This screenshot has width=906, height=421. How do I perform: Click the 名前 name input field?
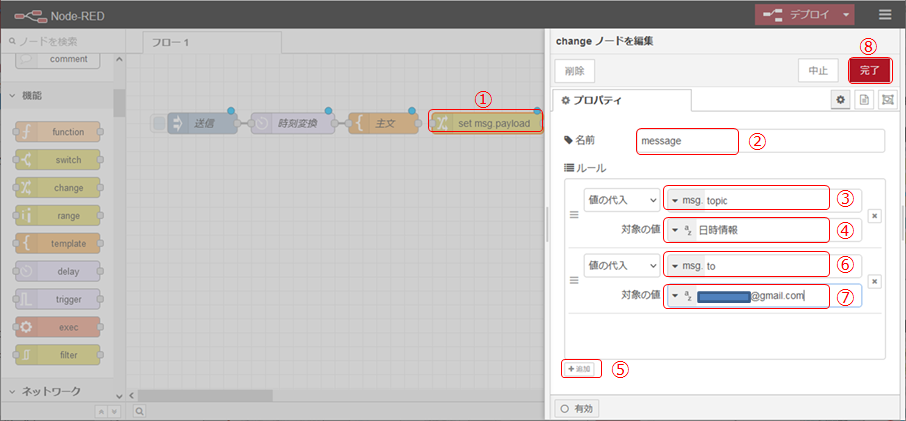[760, 141]
